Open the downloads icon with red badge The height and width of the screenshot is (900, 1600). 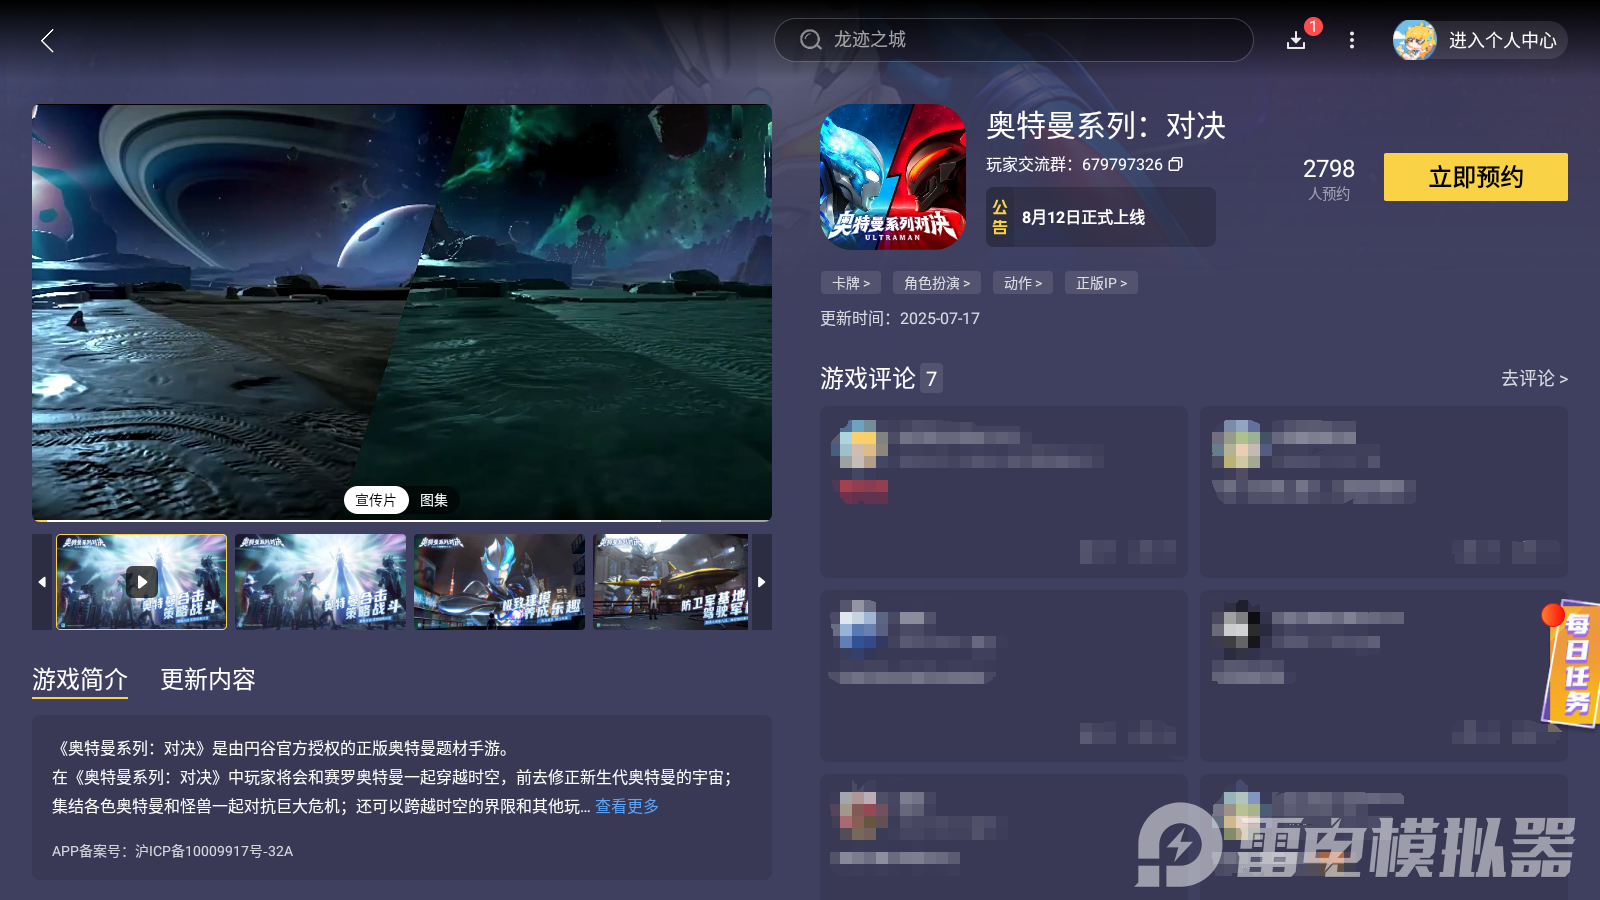1297,40
